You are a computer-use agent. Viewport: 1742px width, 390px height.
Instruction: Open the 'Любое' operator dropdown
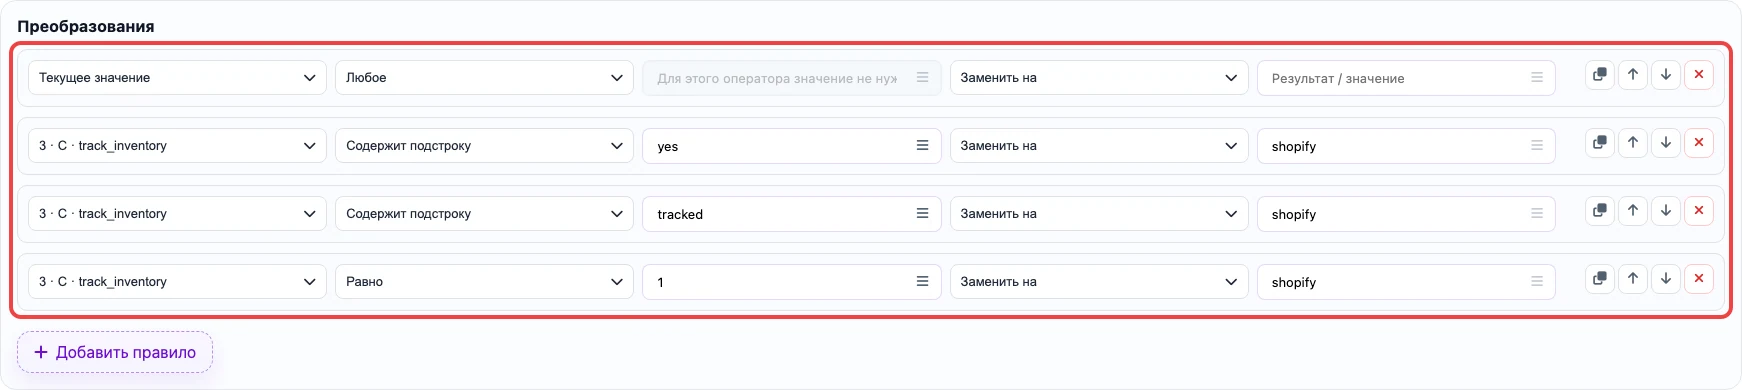click(484, 78)
